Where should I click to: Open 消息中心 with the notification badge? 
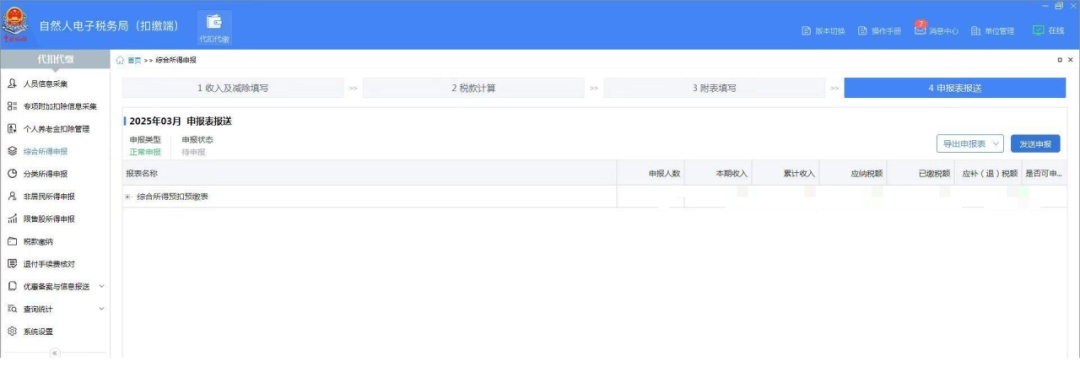pos(936,30)
